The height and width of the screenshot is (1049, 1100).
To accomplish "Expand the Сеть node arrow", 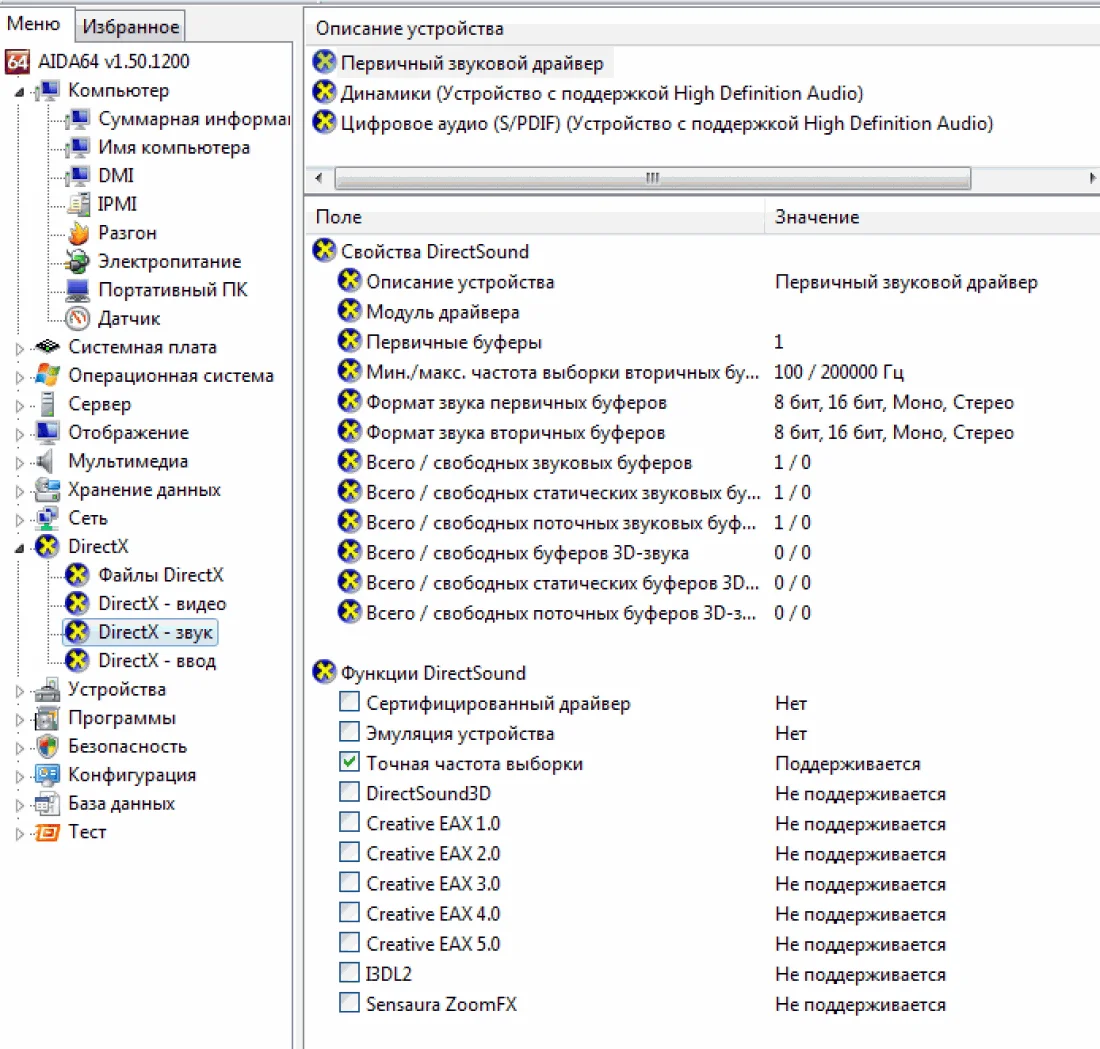I will tap(20, 520).
